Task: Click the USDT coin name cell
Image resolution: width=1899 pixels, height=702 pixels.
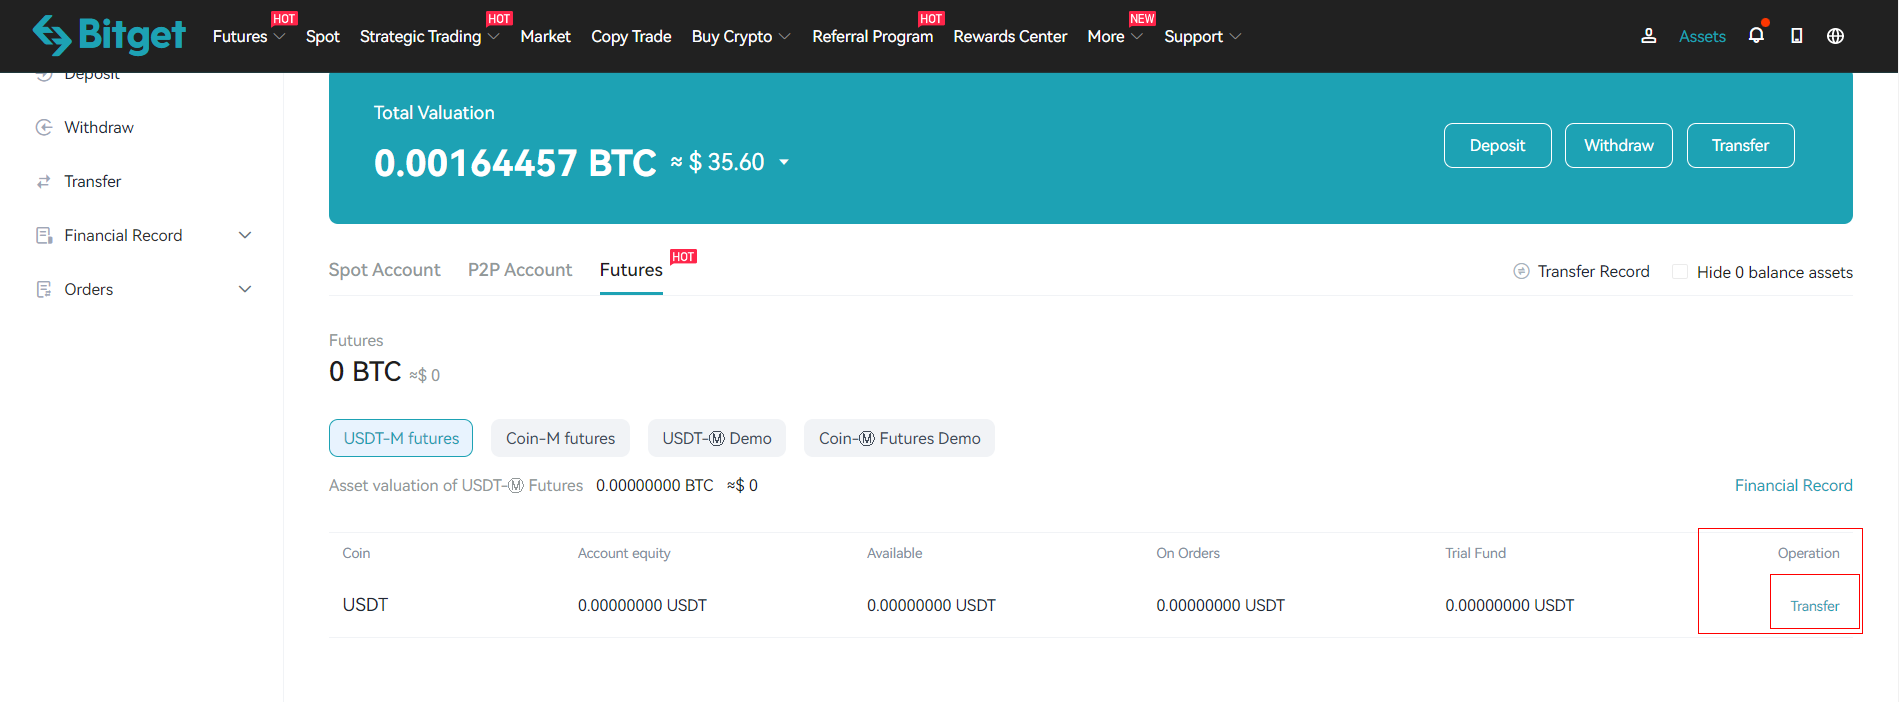Action: point(365,605)
